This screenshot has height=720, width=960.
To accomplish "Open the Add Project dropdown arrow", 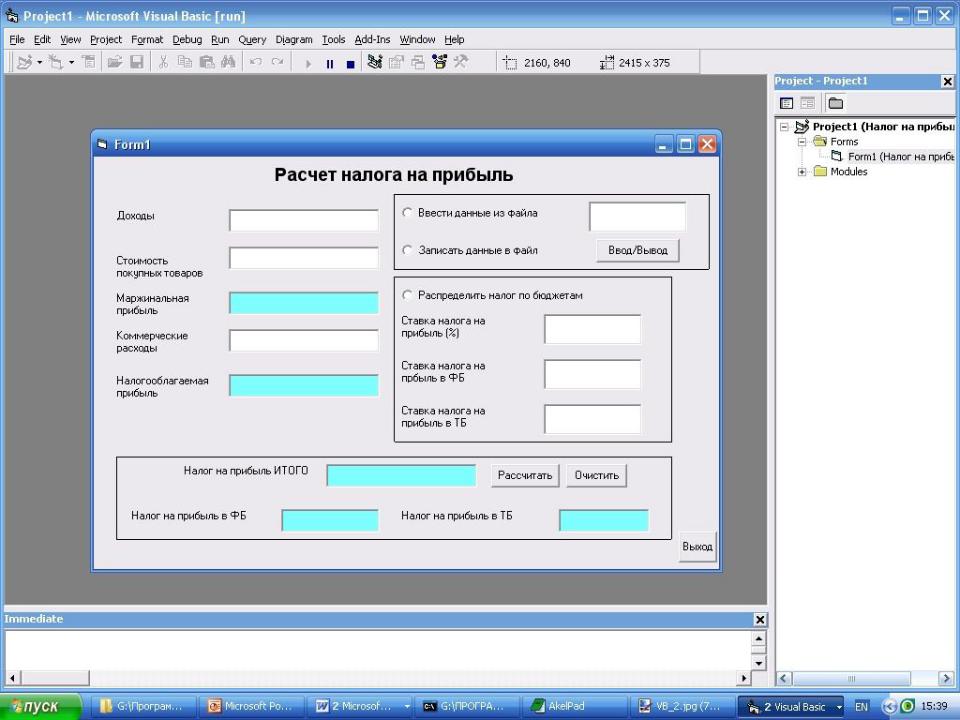I will (39, 62).
